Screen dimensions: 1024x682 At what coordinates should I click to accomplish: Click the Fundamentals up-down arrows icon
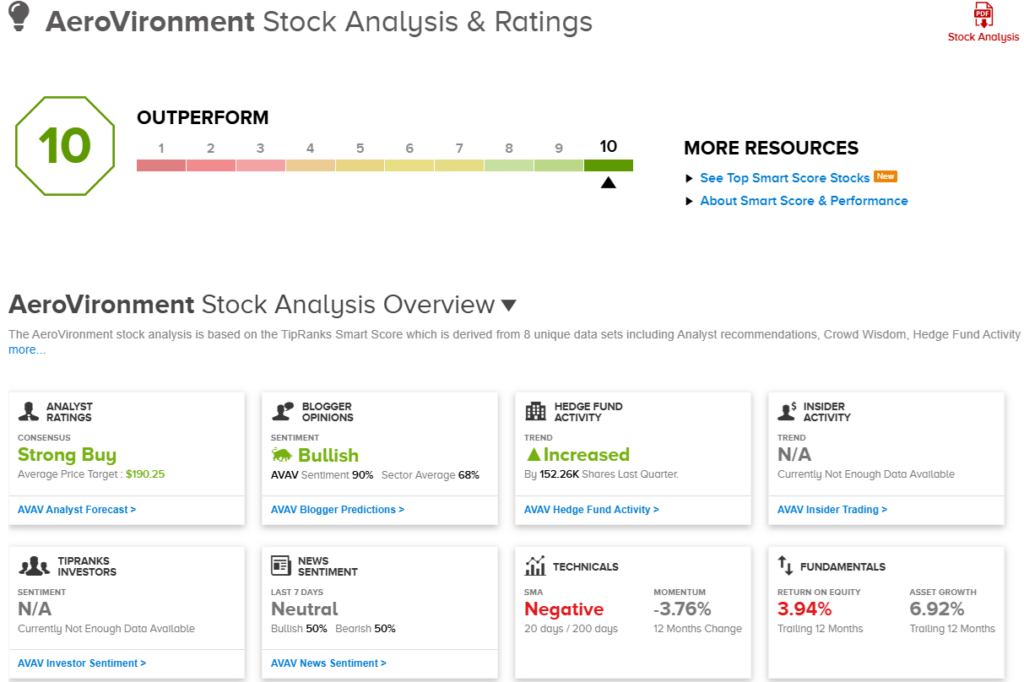click(785, 566)
